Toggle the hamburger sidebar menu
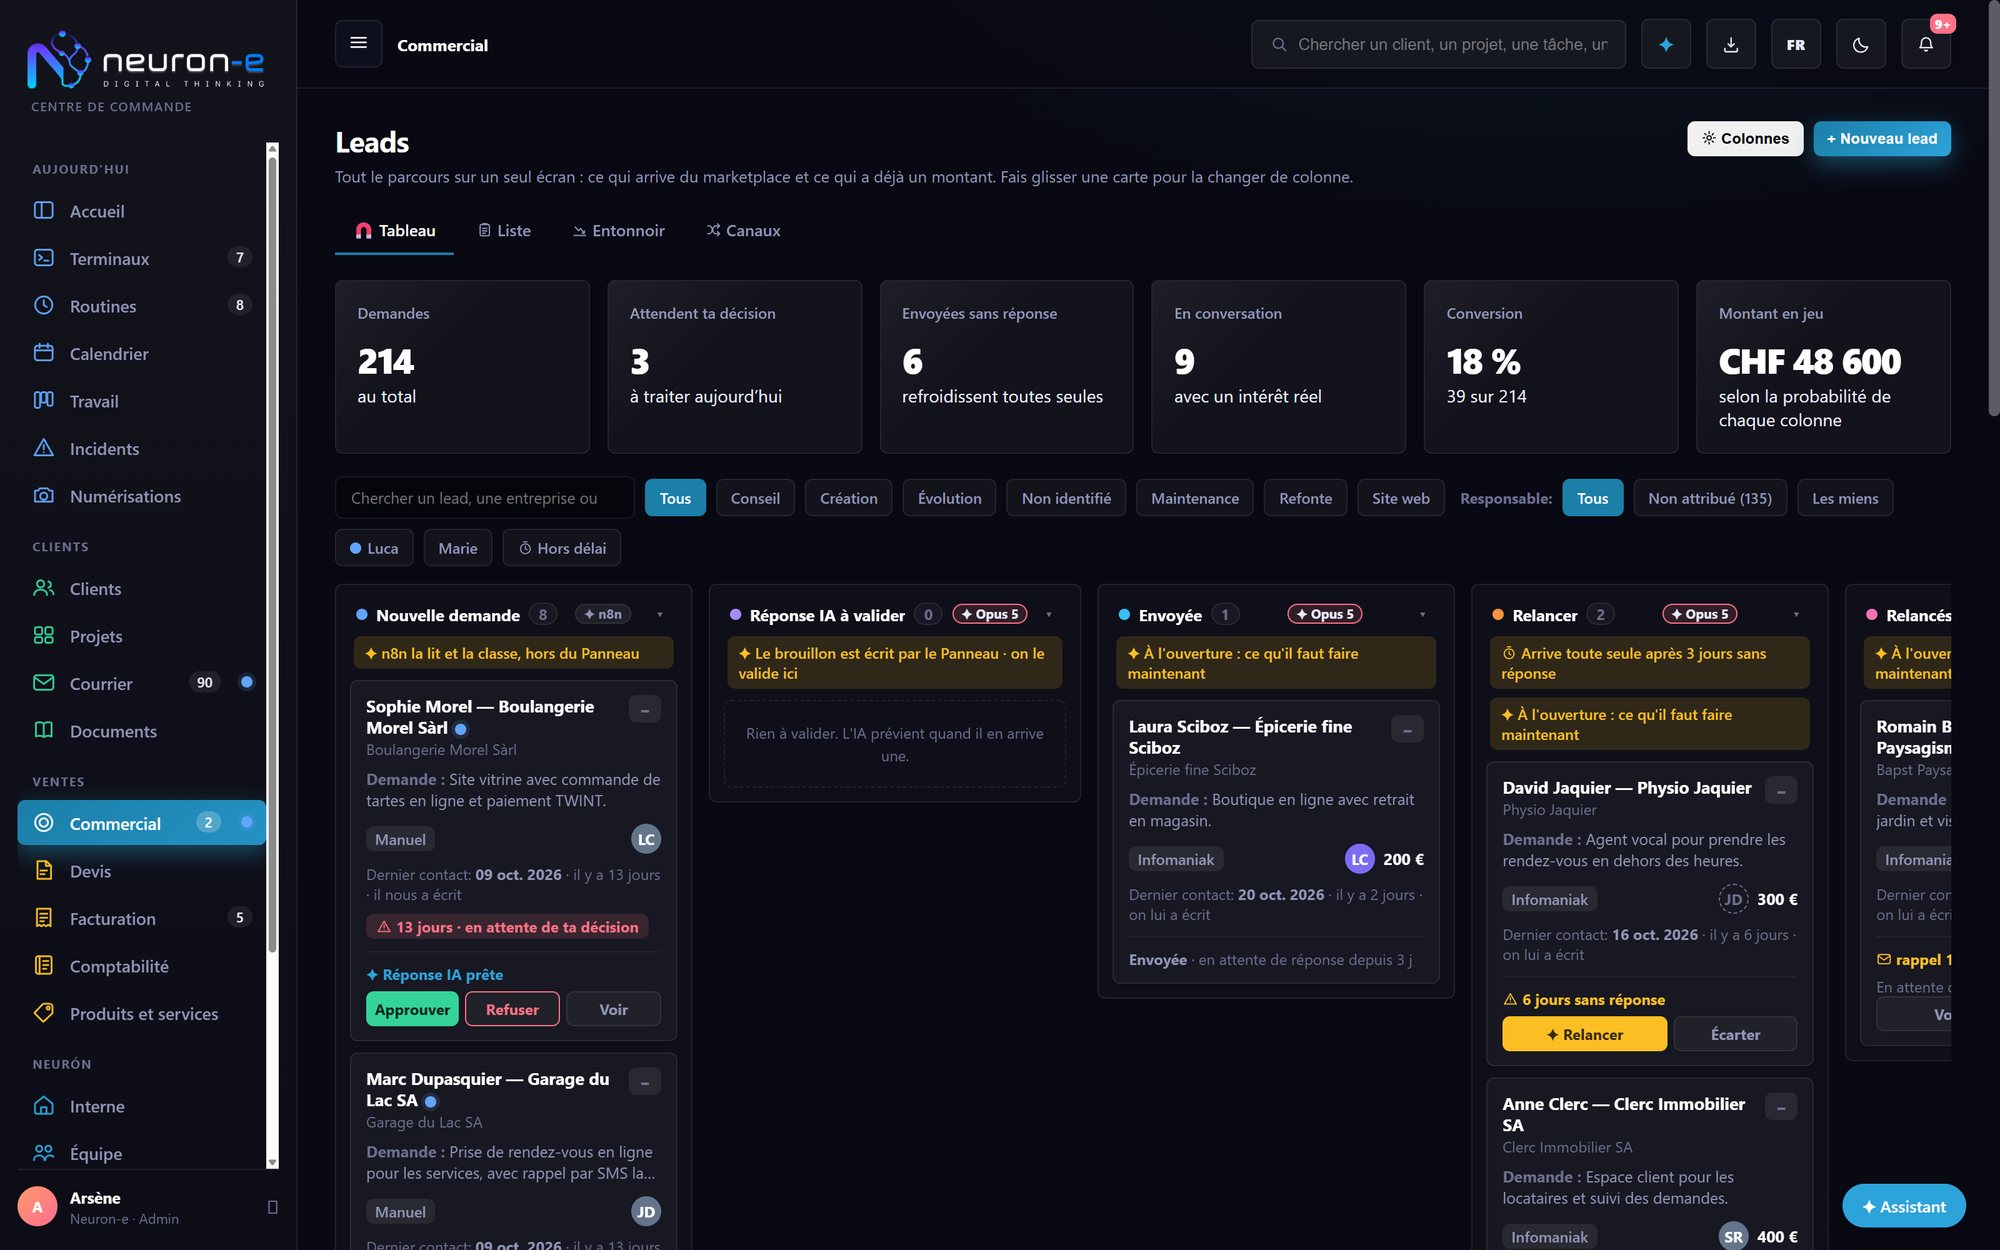Viewport: 2000px width, 1250px height. point(358,44)
